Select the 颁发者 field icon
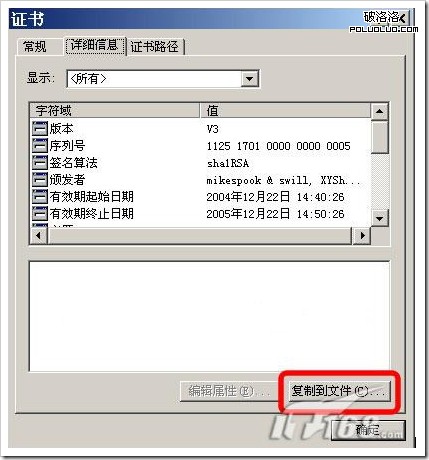This screenshot has width=429, height=460. point(40,179)
